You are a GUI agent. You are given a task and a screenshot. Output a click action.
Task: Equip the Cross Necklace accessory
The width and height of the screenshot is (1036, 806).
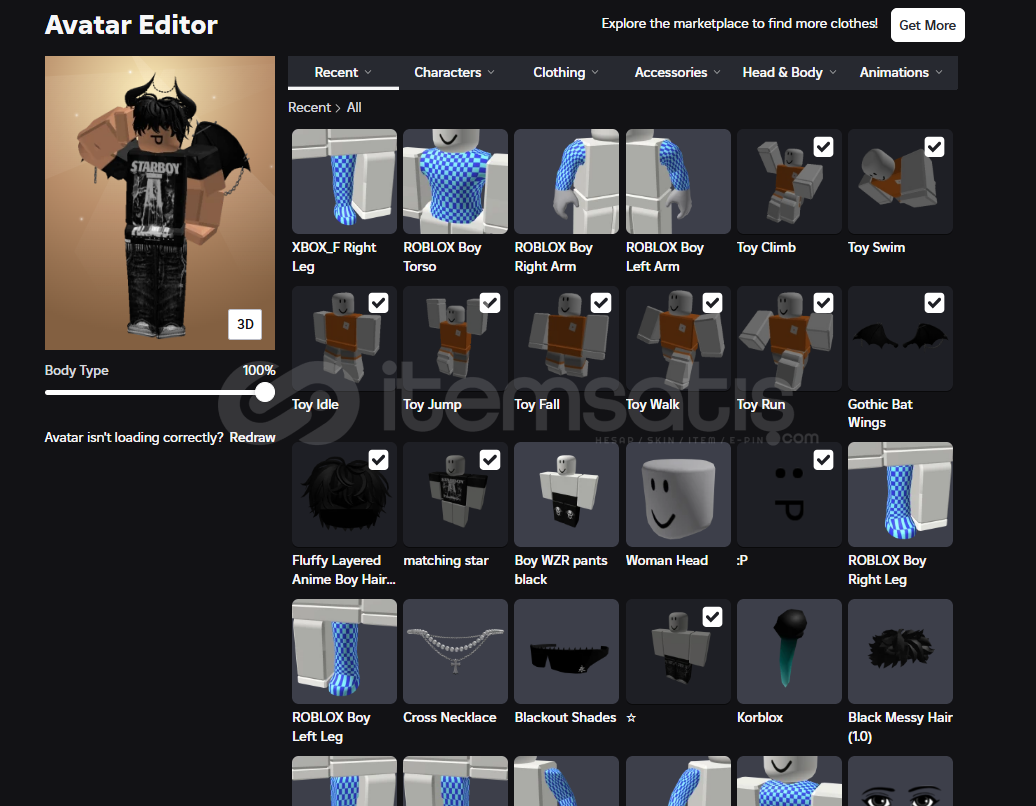(455, 651)
